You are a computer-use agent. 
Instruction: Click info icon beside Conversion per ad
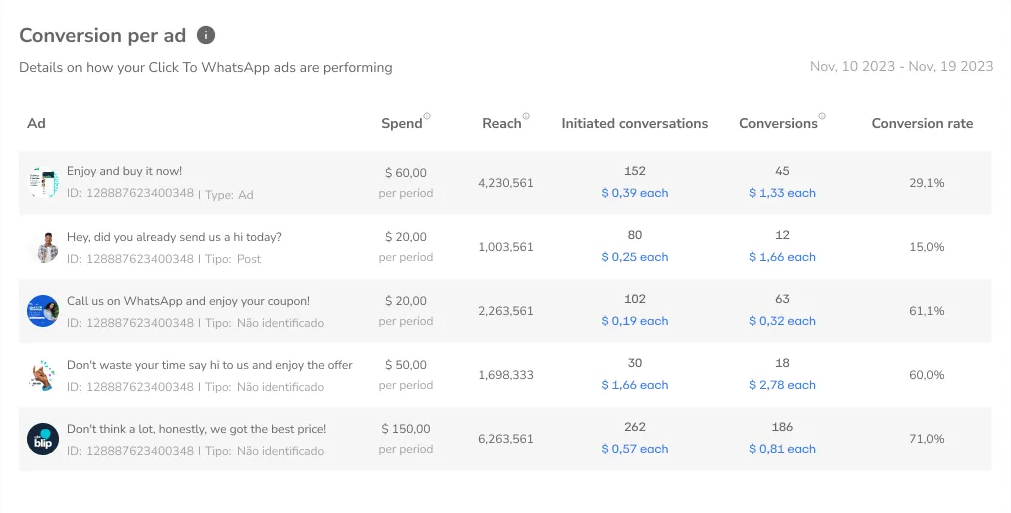tap(206, 35)
